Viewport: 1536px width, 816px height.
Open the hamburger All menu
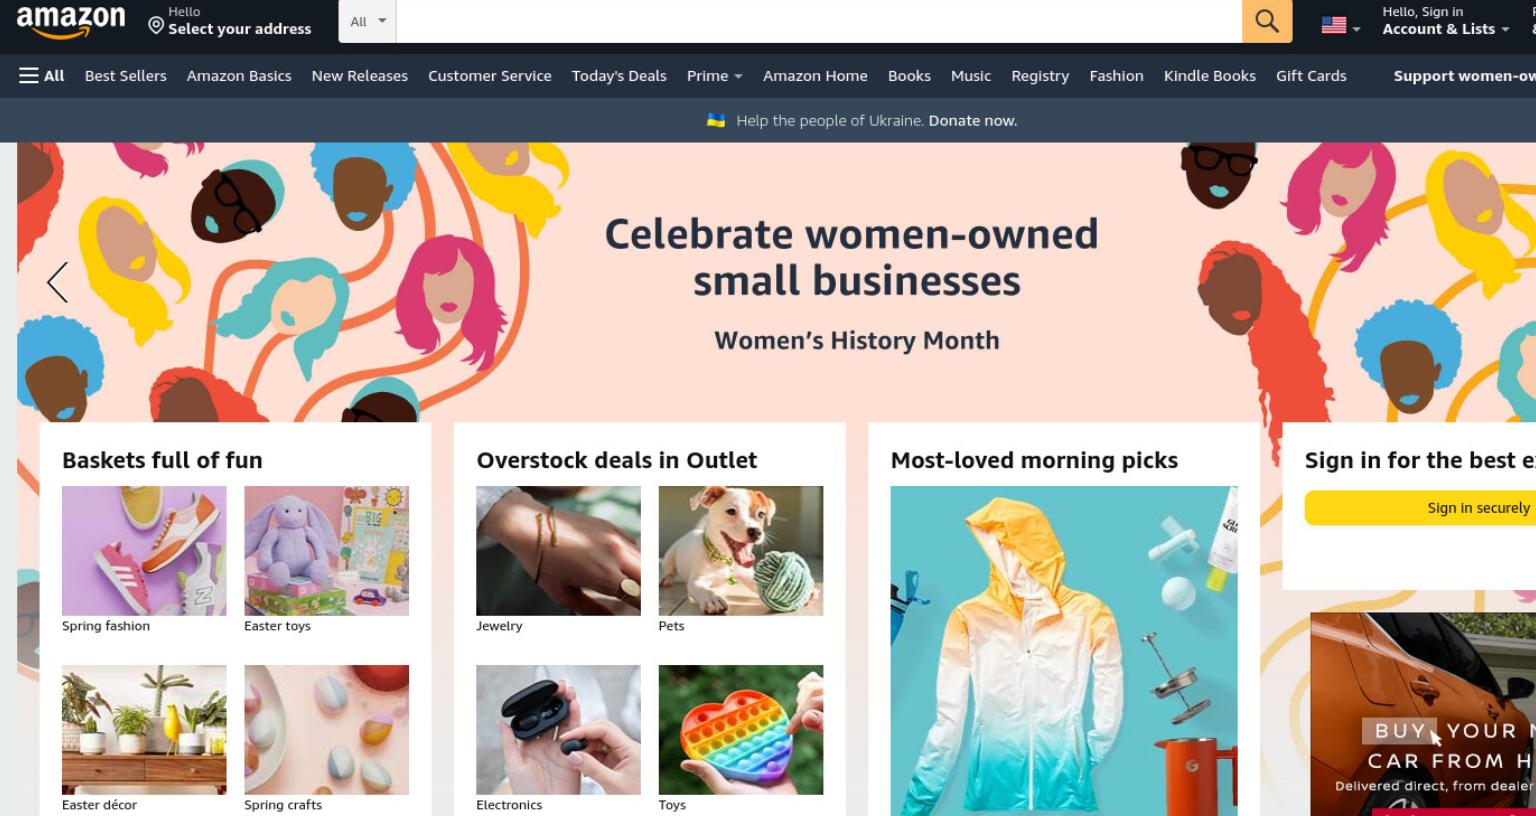point(41,76)
